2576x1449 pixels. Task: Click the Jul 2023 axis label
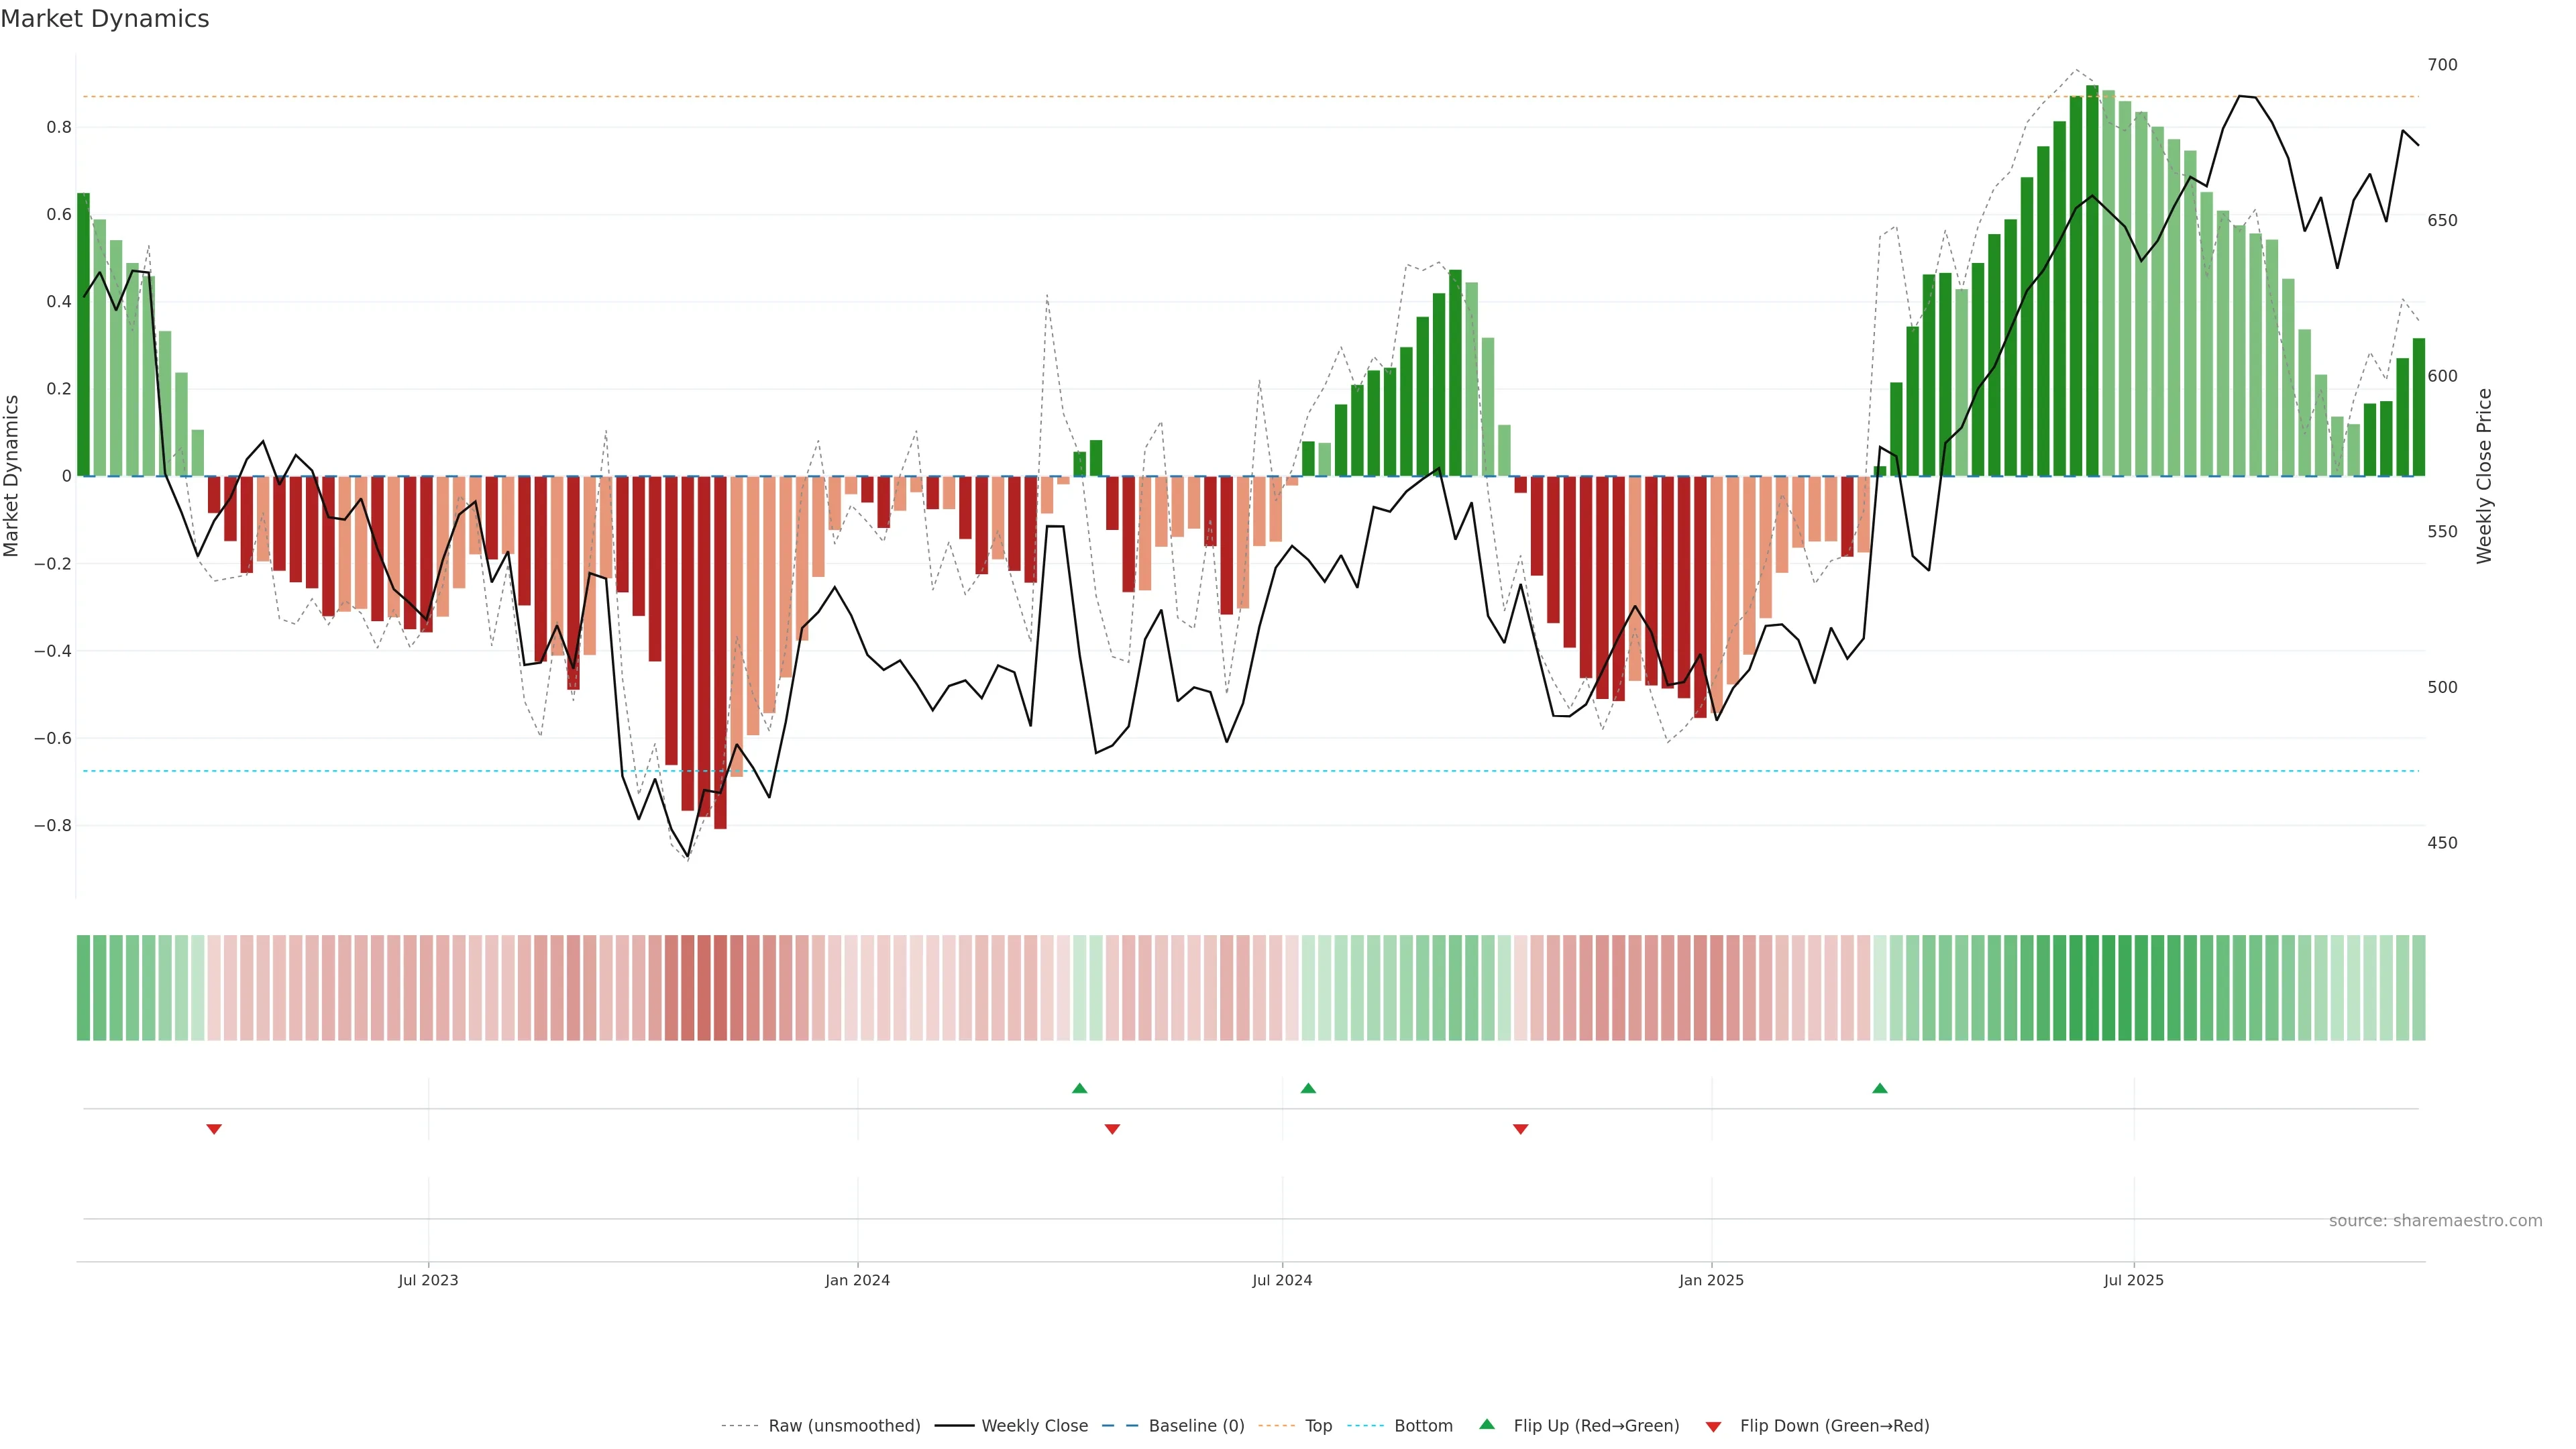[x=428, y=1280]
